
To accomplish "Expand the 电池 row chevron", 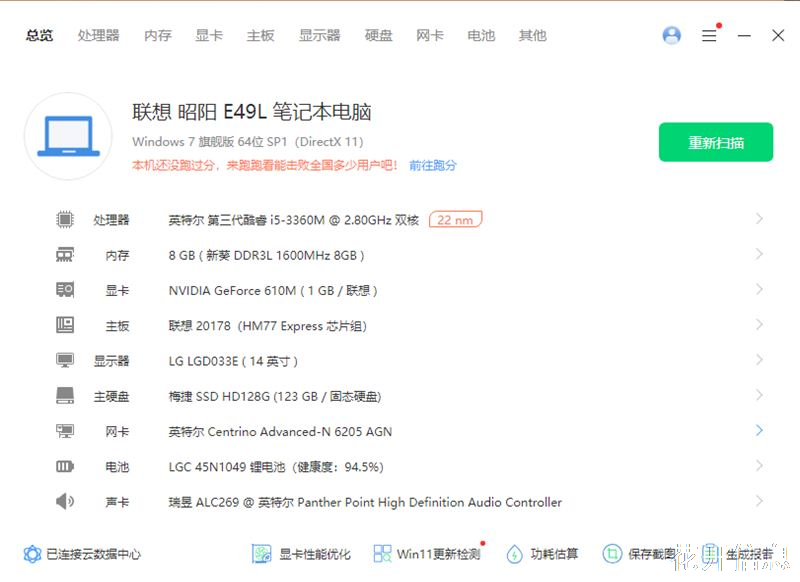I will coord(759,465).
